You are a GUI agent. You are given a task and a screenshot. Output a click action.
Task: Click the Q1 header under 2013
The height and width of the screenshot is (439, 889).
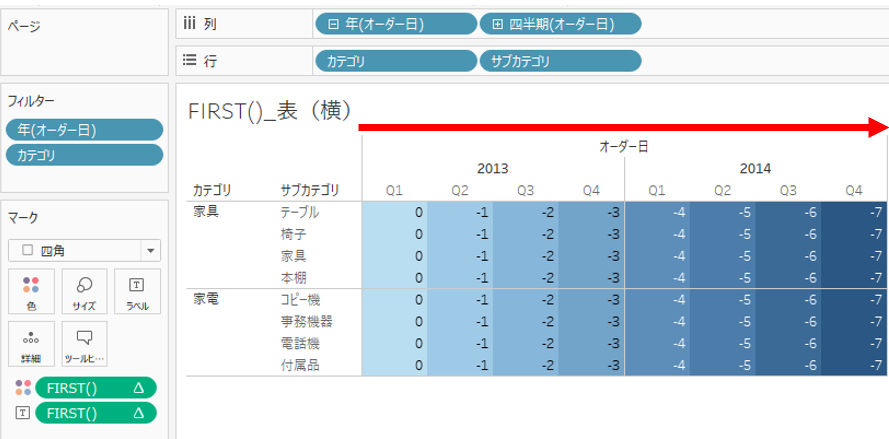[x=394, y=191]
